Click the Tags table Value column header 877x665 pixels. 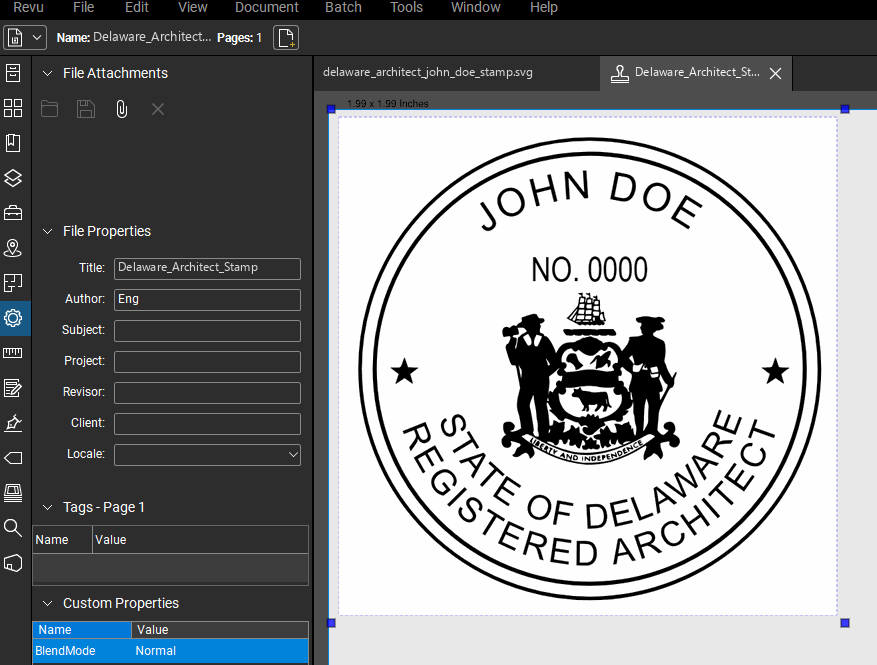(200, 540)
